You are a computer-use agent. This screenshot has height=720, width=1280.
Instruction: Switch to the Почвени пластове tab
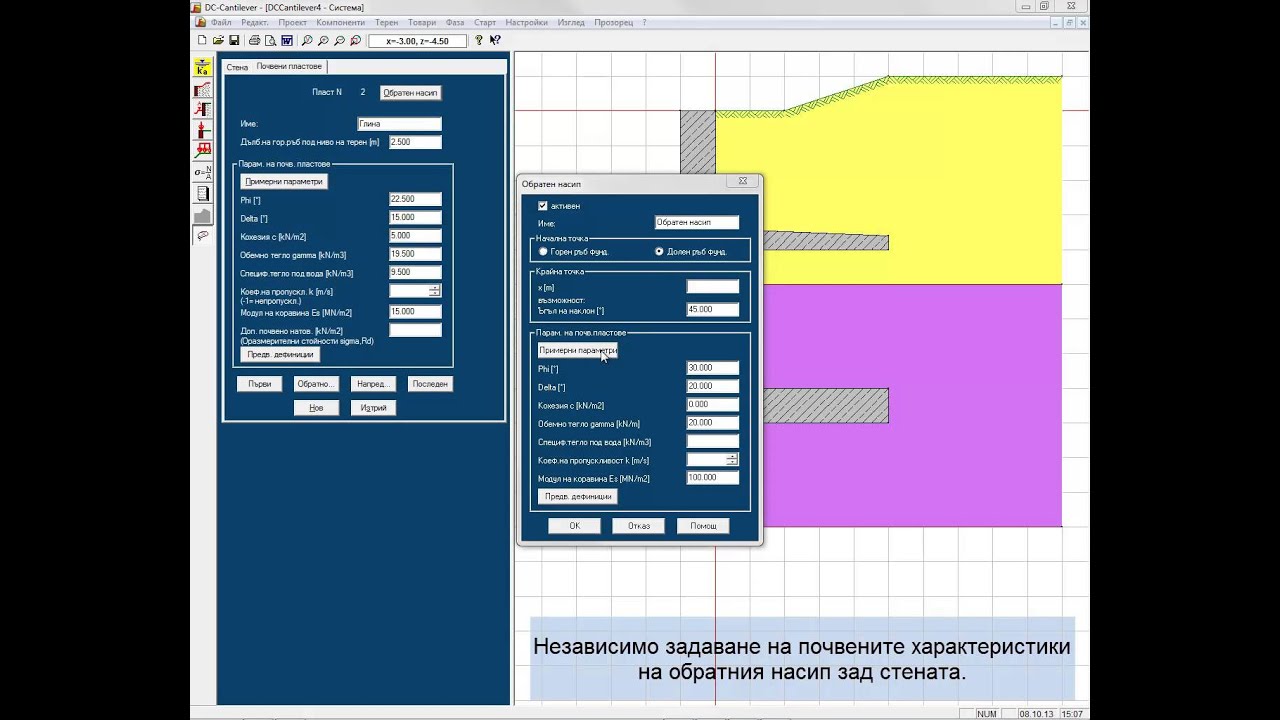coord(289,66)
